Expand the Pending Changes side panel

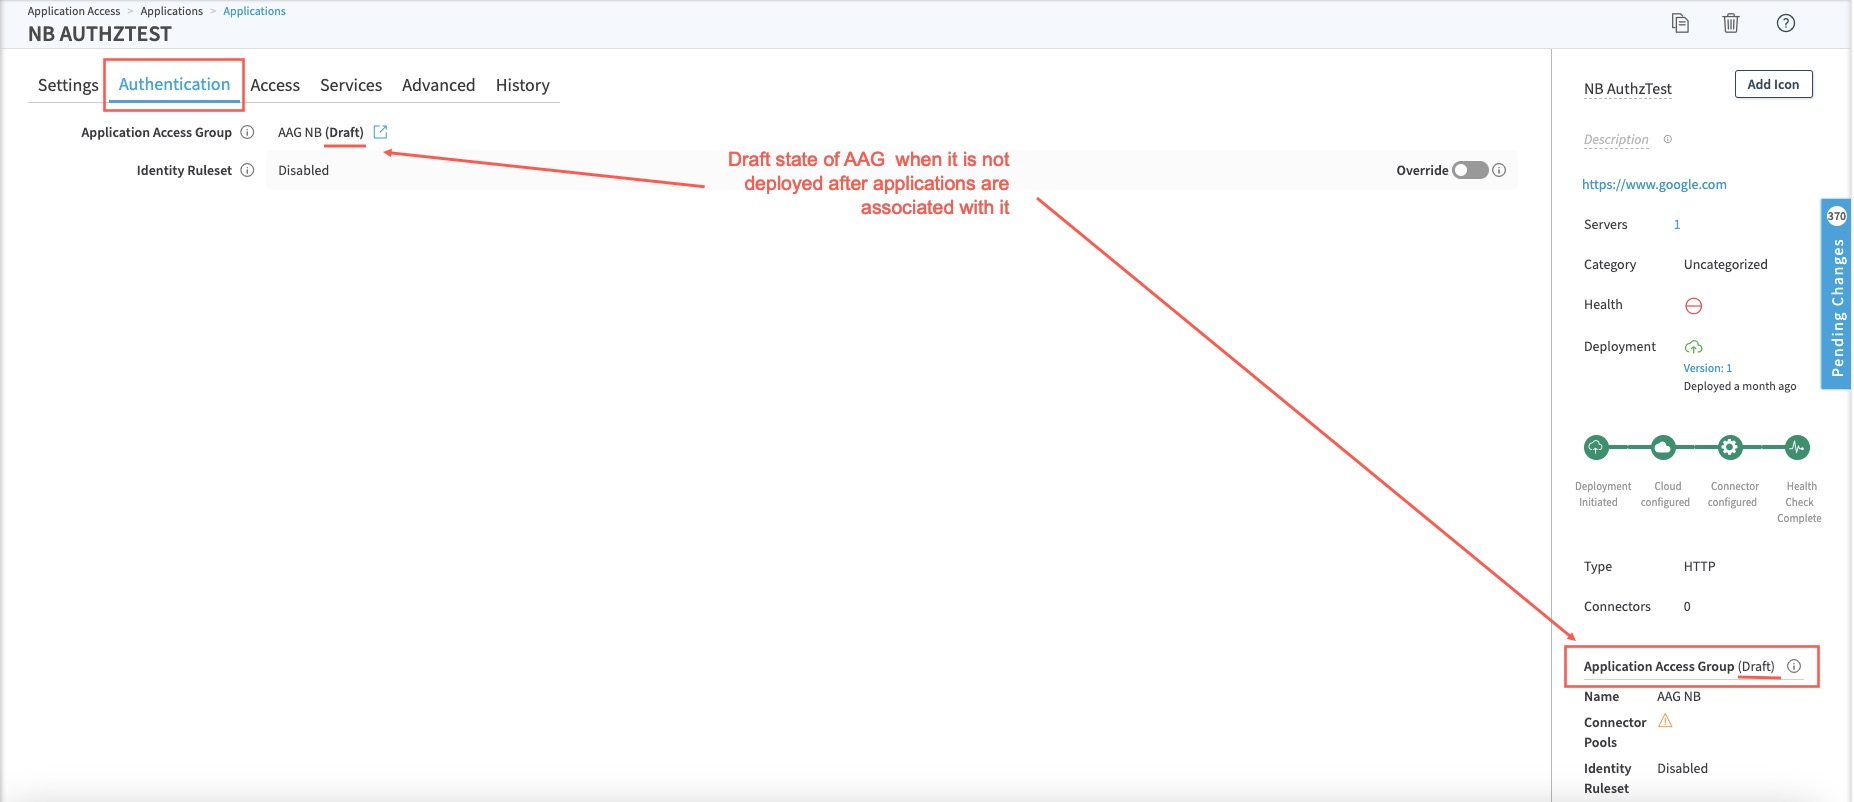(1836, 295)
